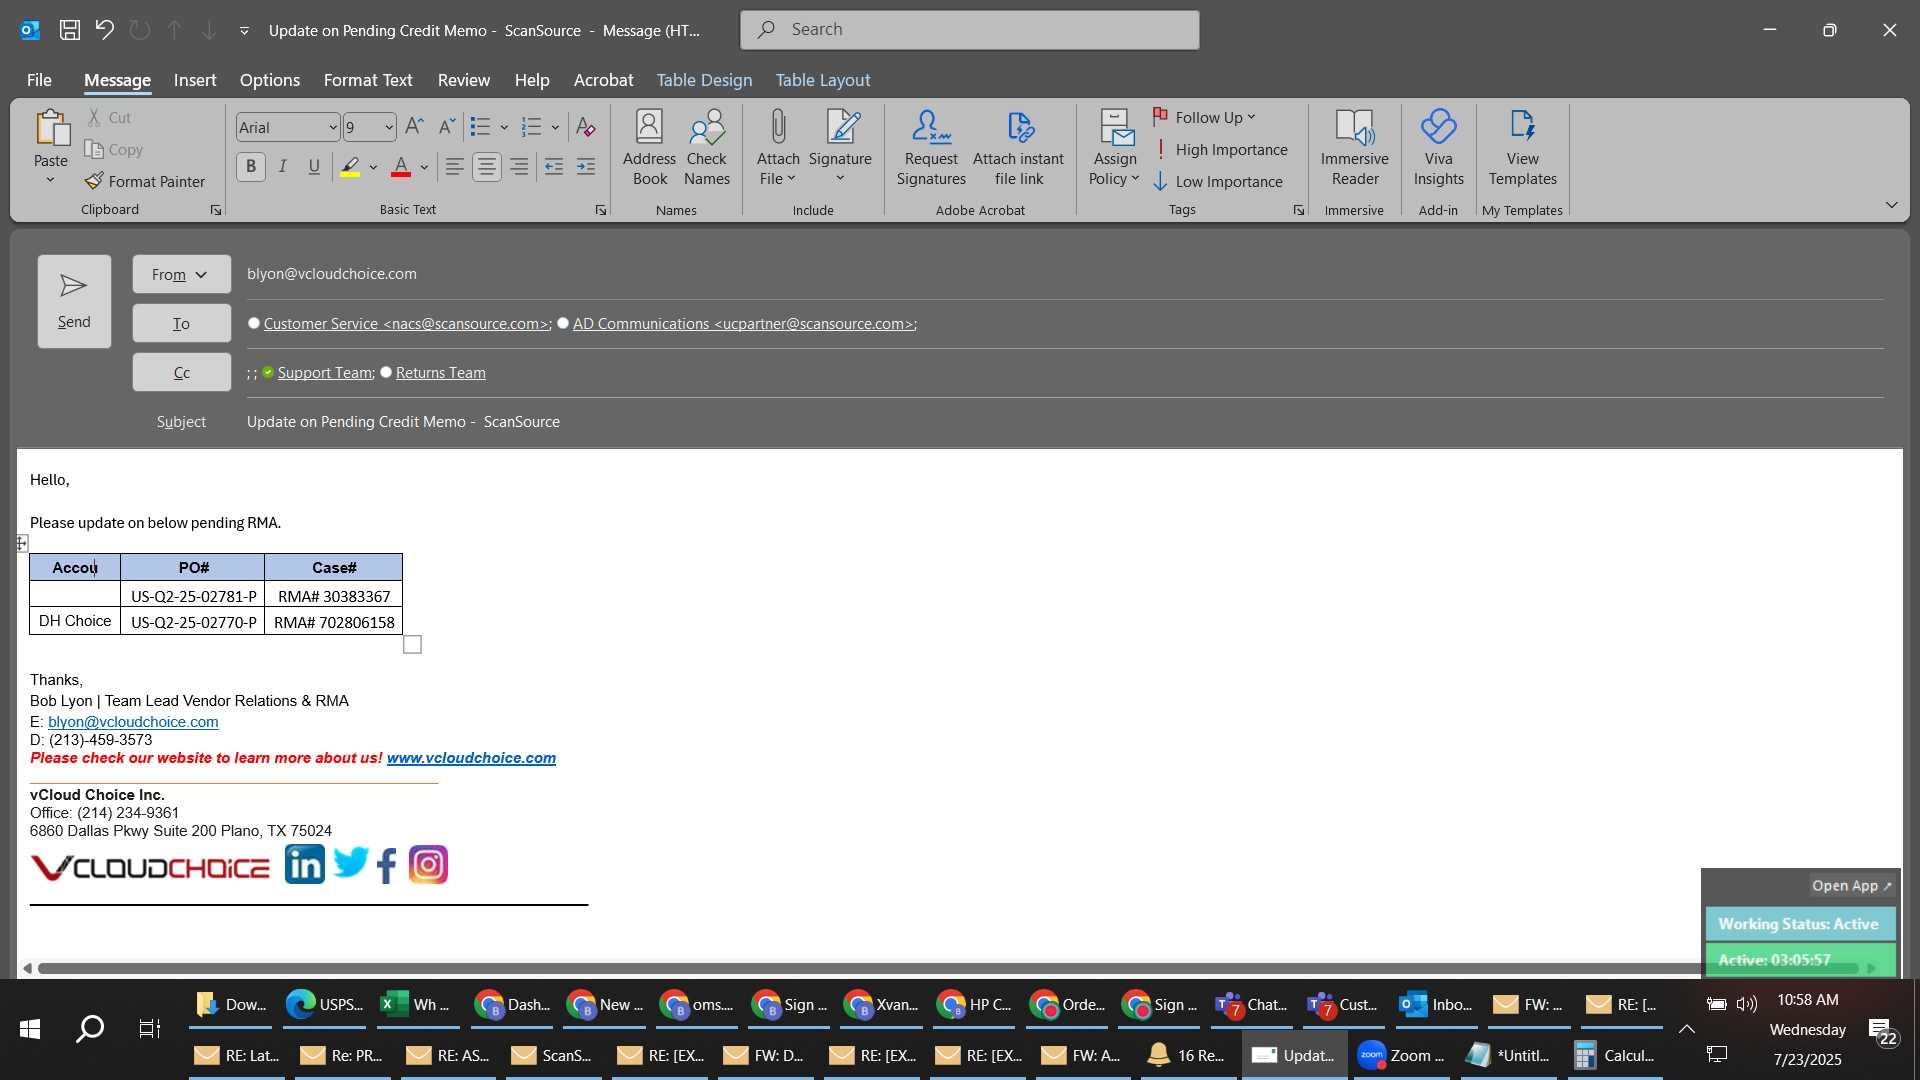The image size is (1920, 1080).
Task: Open highlight color dropdown arrow
Action: [373, 167]
